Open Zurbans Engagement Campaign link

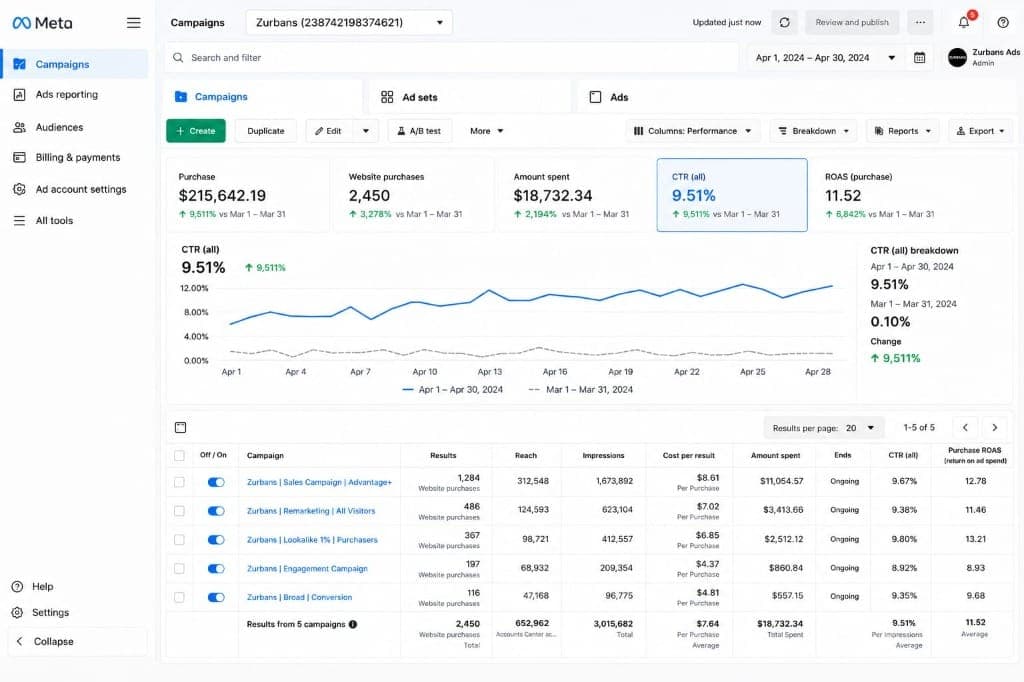point(307,568)
